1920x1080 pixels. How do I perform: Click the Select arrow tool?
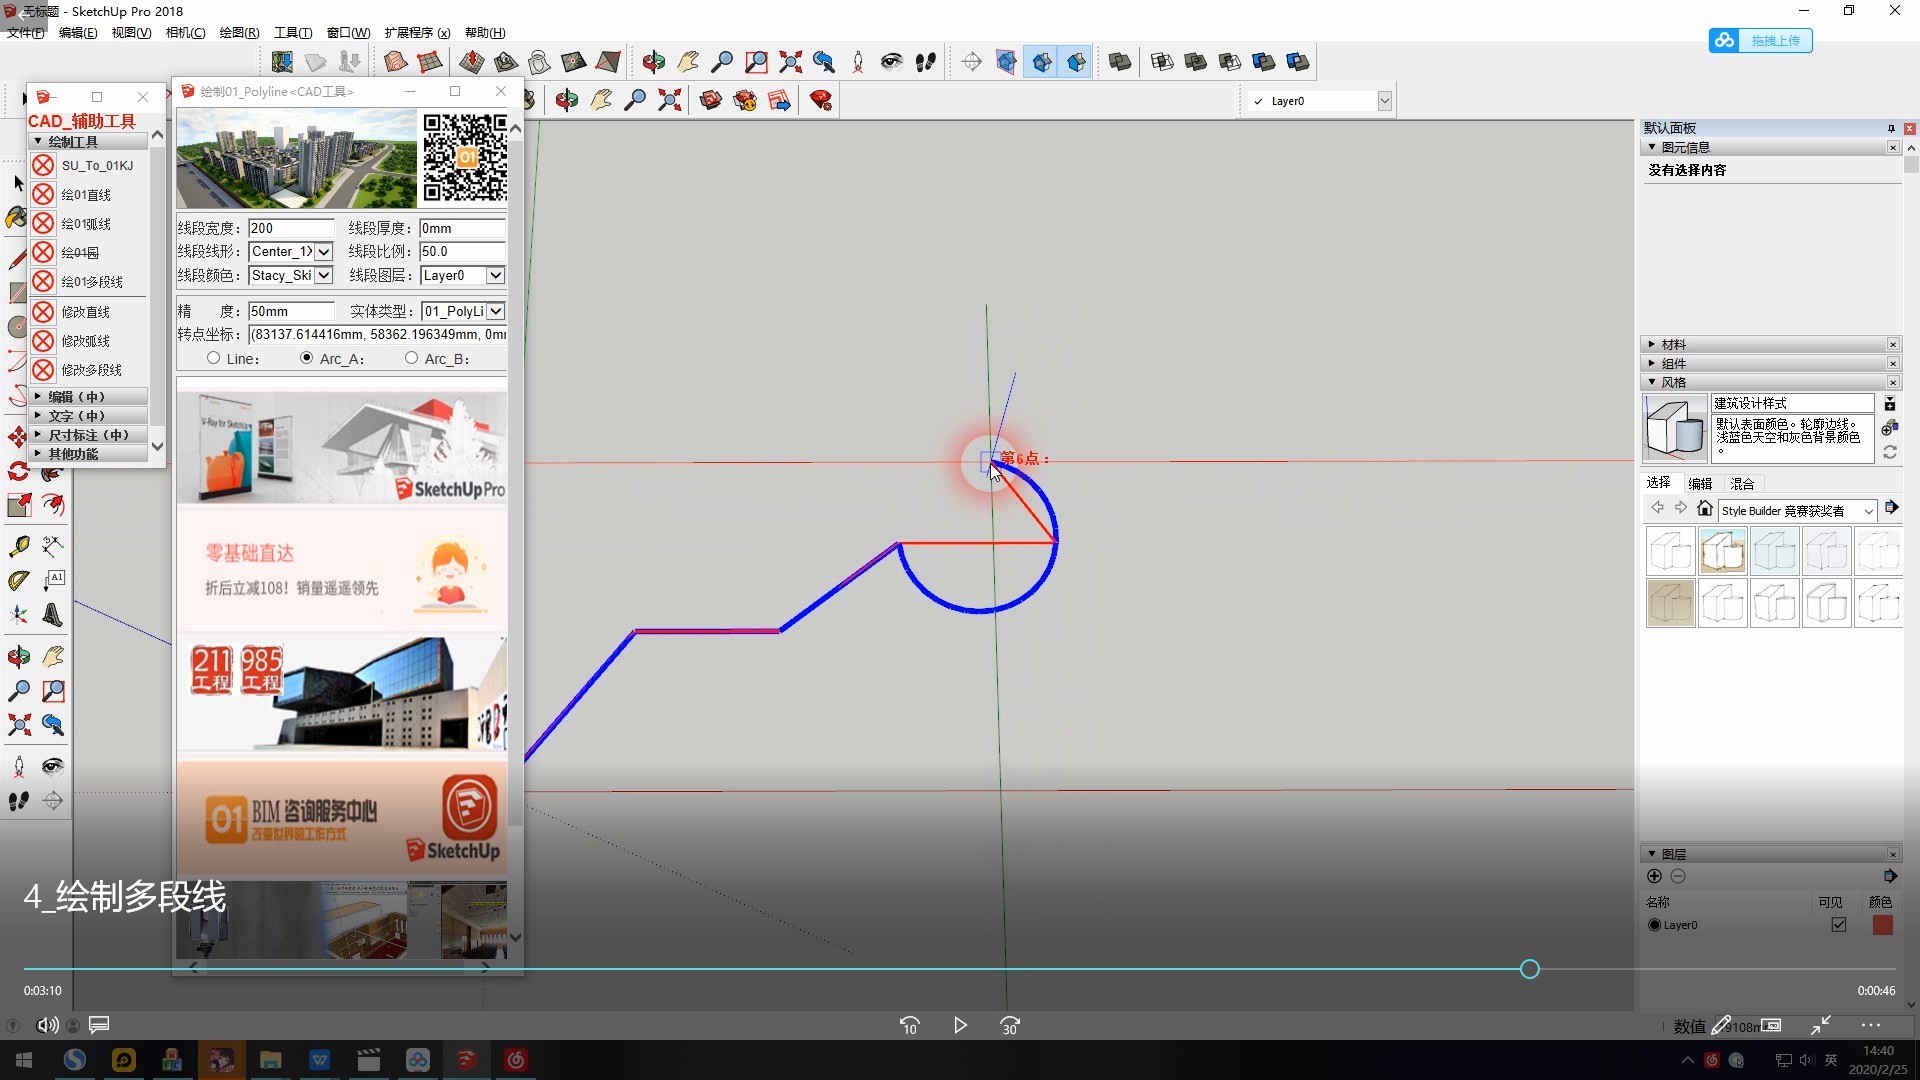tap(18, 183)
